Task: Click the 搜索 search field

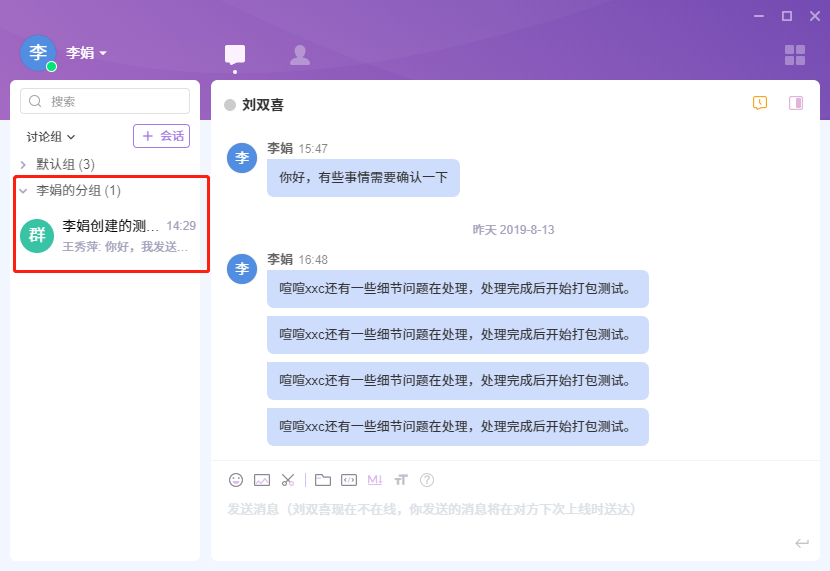Action: click(105, 101)
